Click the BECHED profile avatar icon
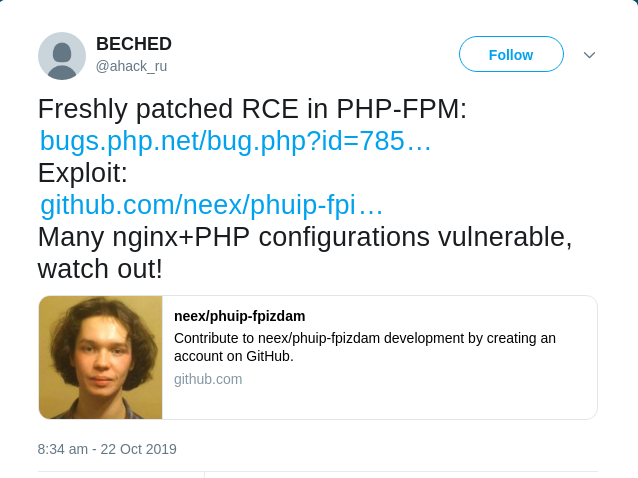Screen dimensions: 638x478 (62, 56)
